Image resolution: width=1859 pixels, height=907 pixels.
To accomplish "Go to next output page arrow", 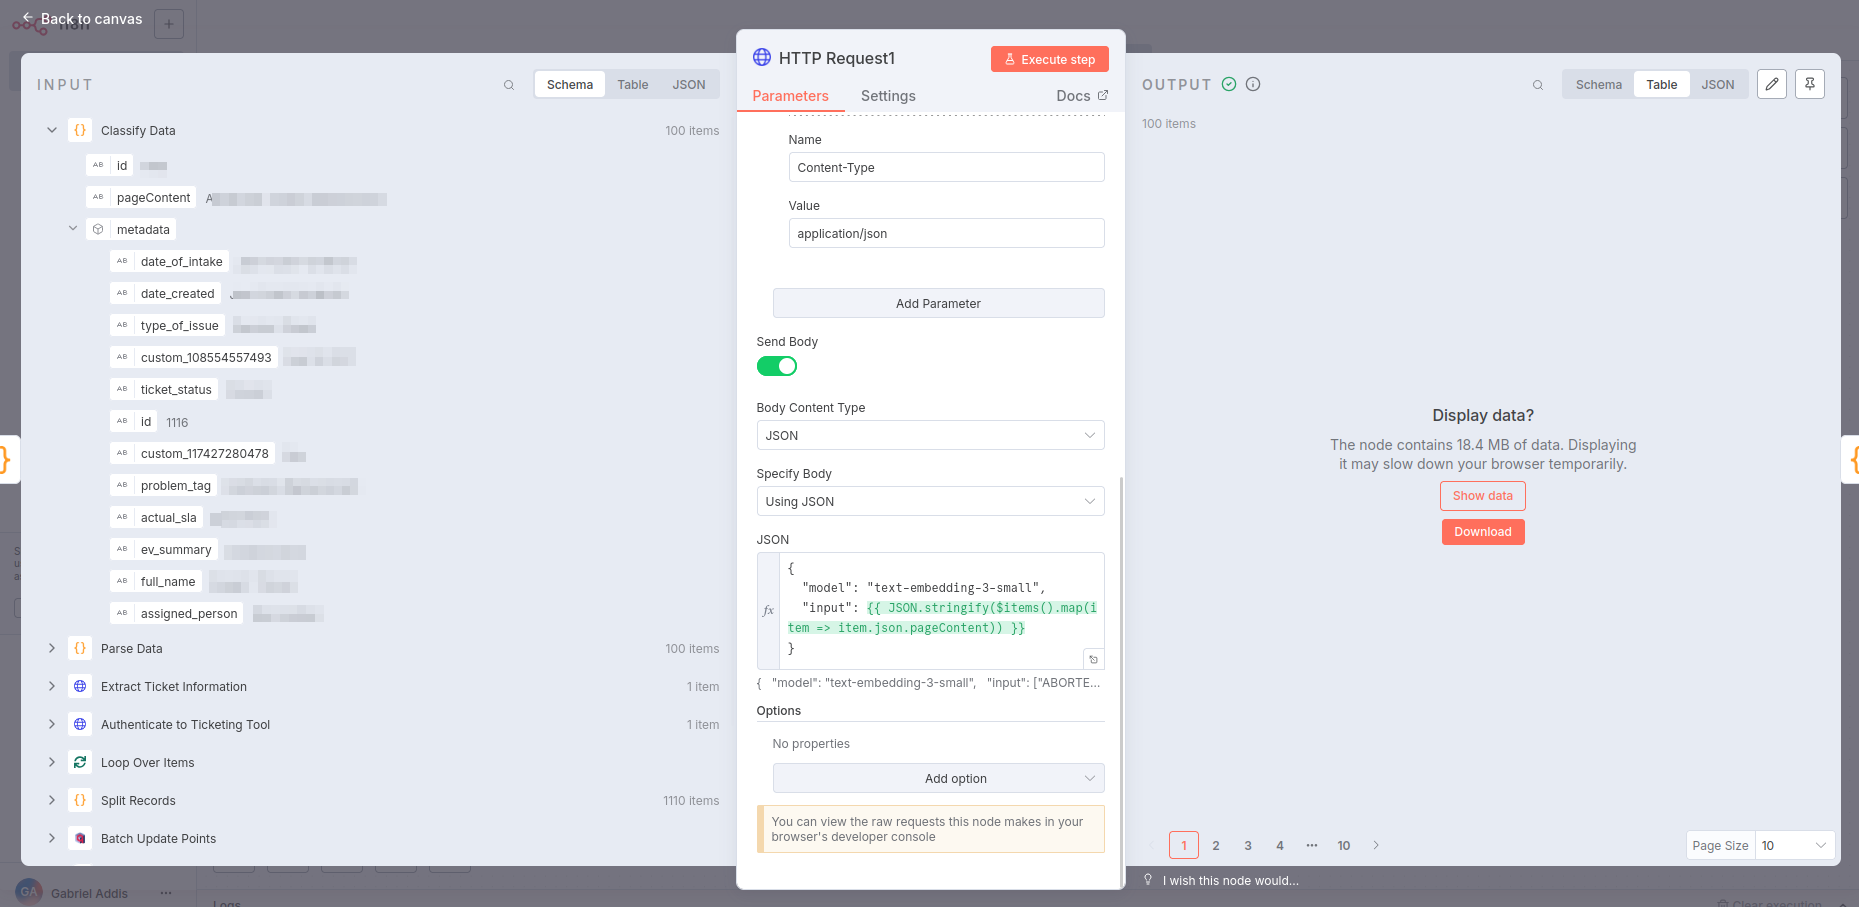I will click(x=1376, y=845).
